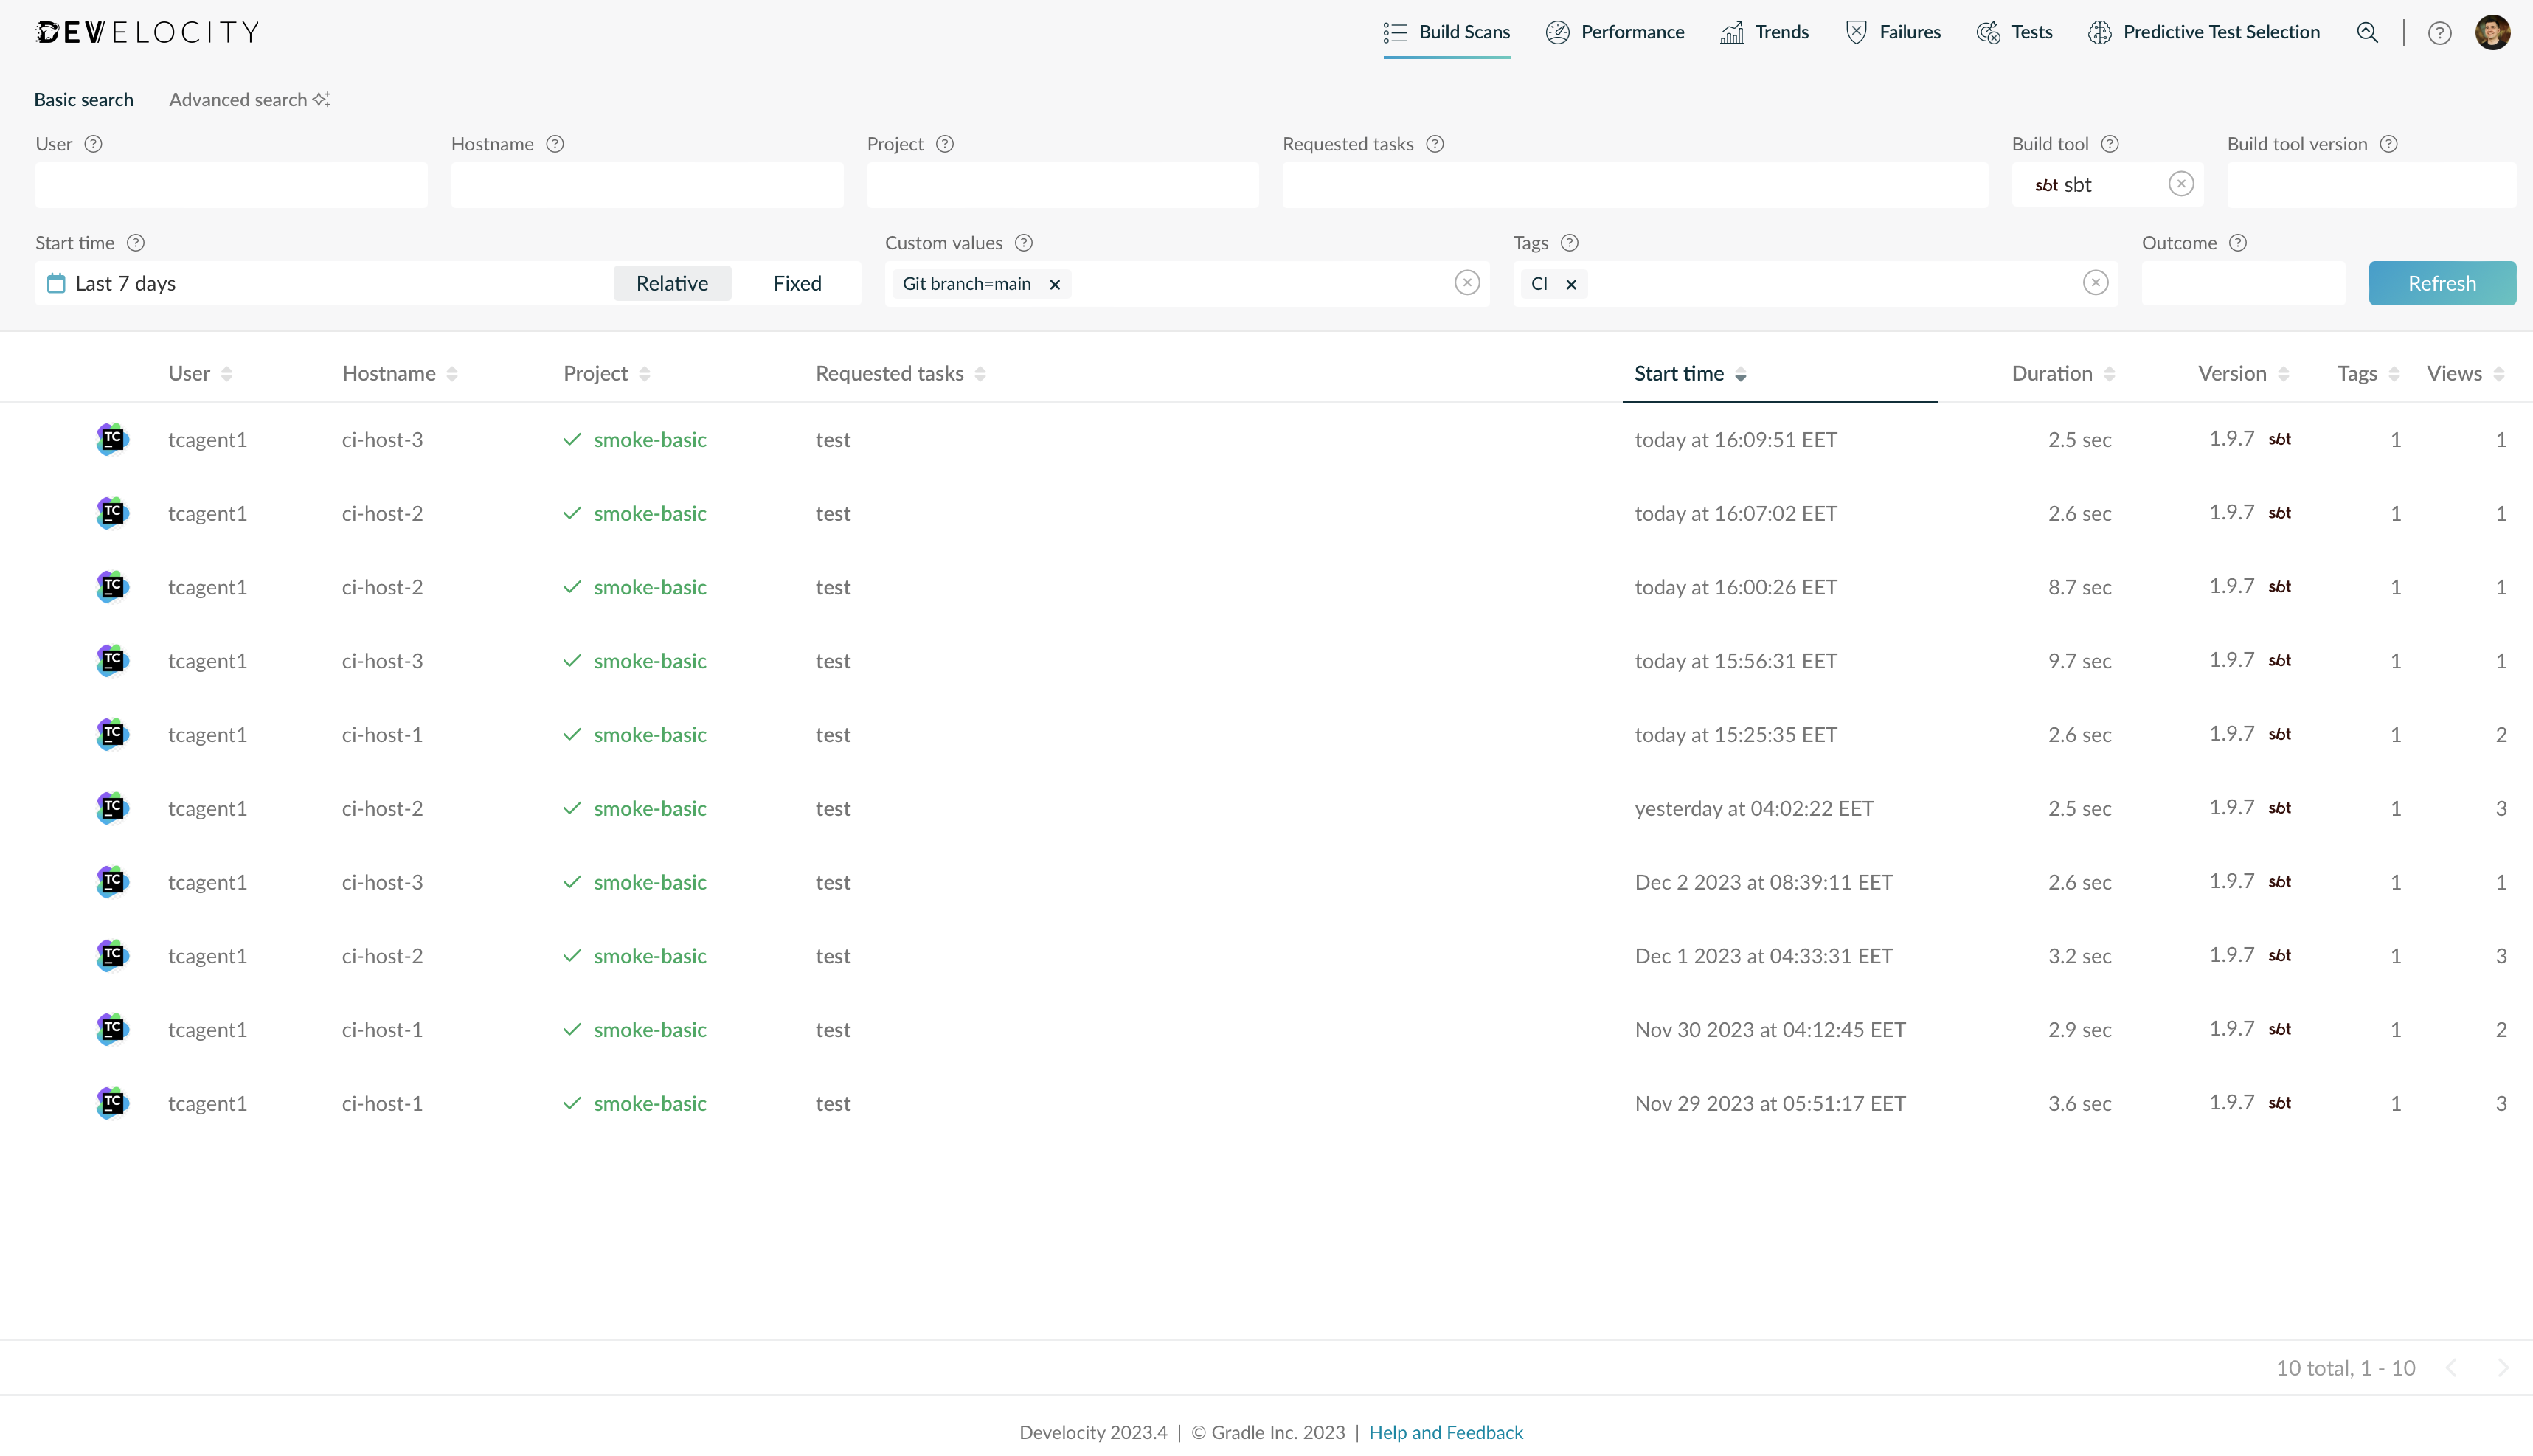The width and height of the screenshot is (2533, 1456).
Task: Open the Help and Feedback link
Action: click(1445, 1432)
